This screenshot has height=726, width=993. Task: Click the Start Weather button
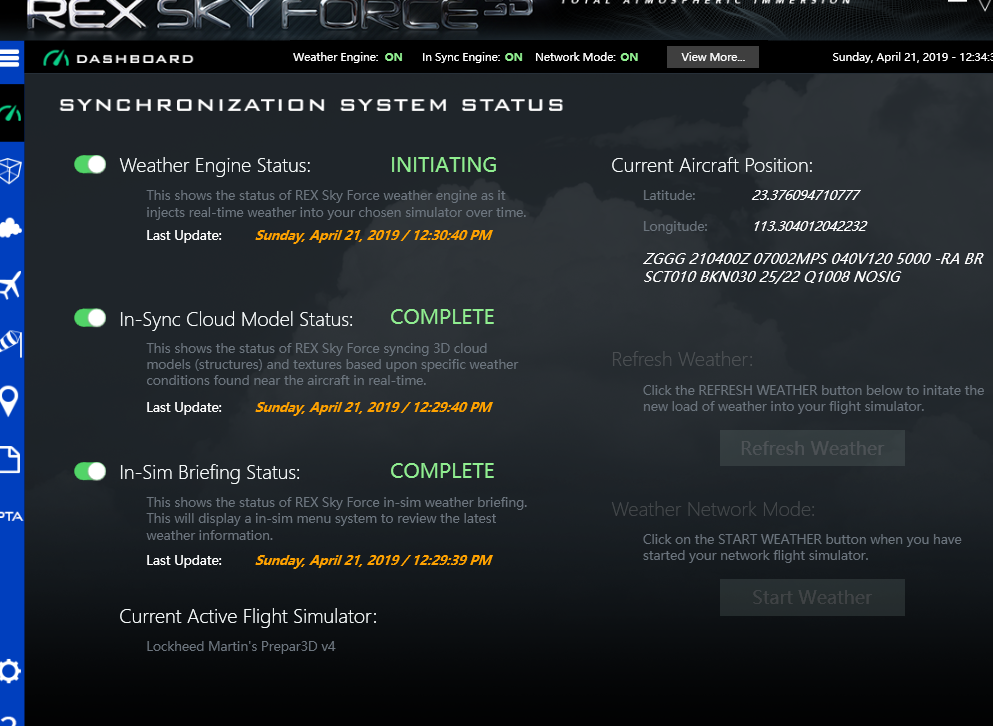click(812, 597)
